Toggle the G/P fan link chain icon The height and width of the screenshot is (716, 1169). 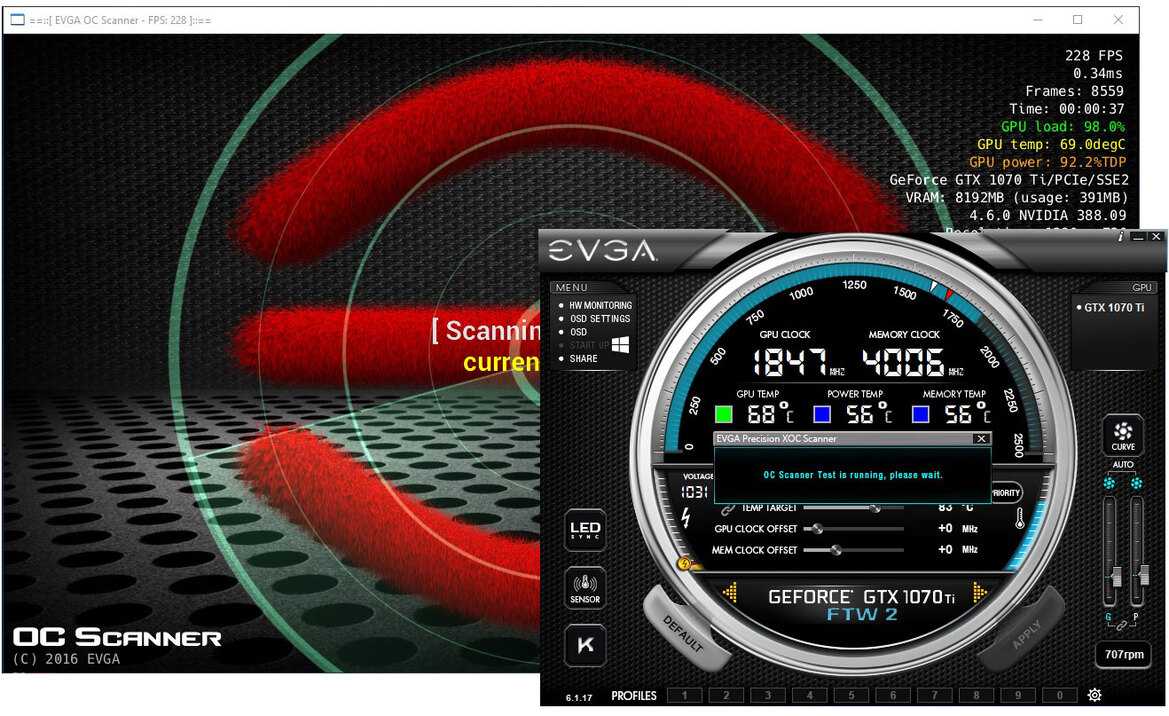(1121, 626)
